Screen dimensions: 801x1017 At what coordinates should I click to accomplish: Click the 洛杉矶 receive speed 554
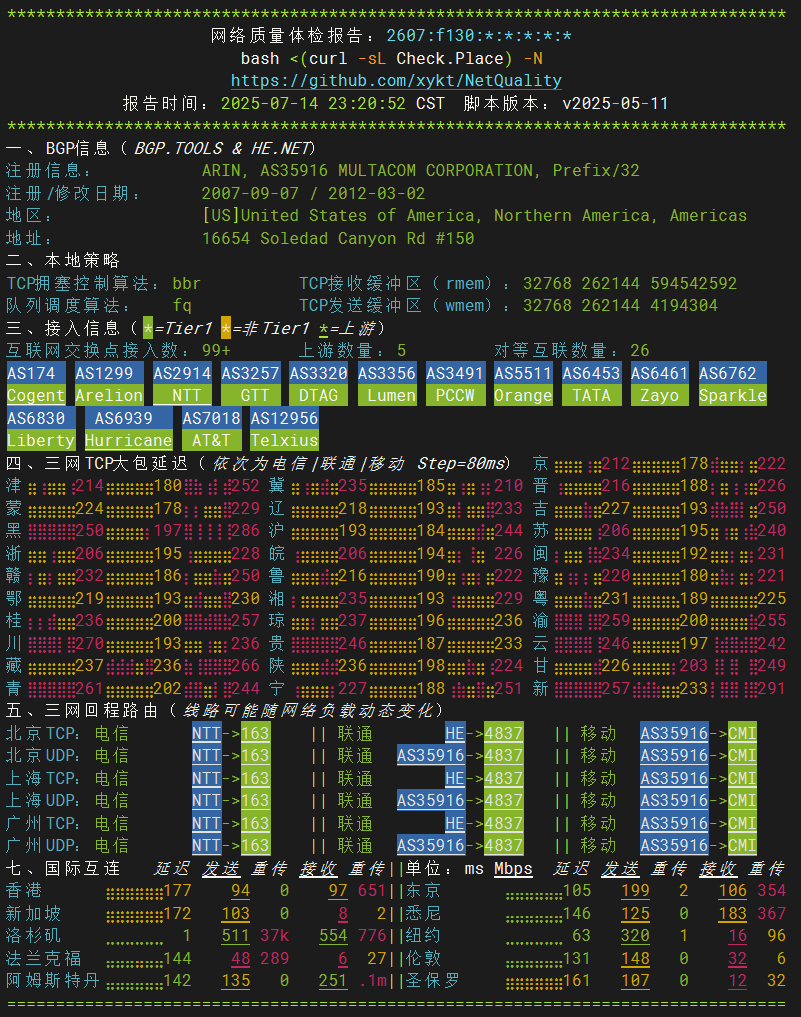(333, 936)
